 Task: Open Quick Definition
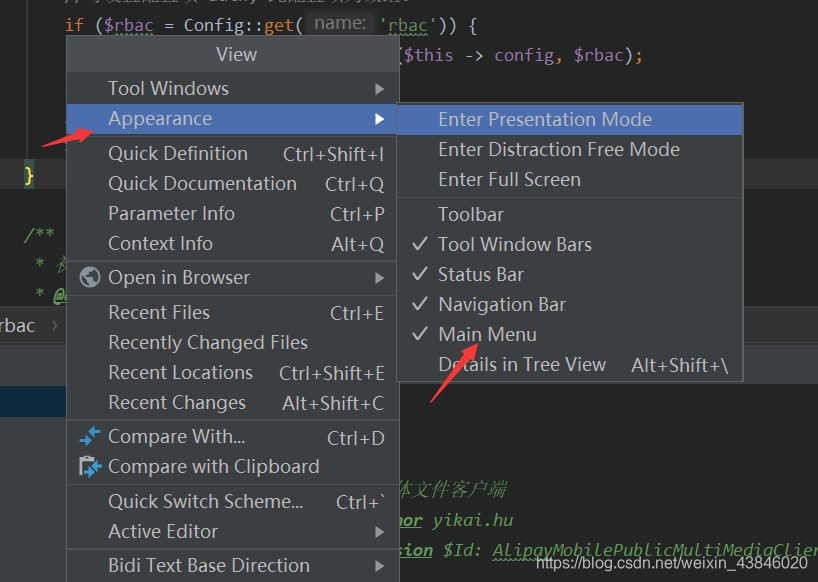(233, 154)
